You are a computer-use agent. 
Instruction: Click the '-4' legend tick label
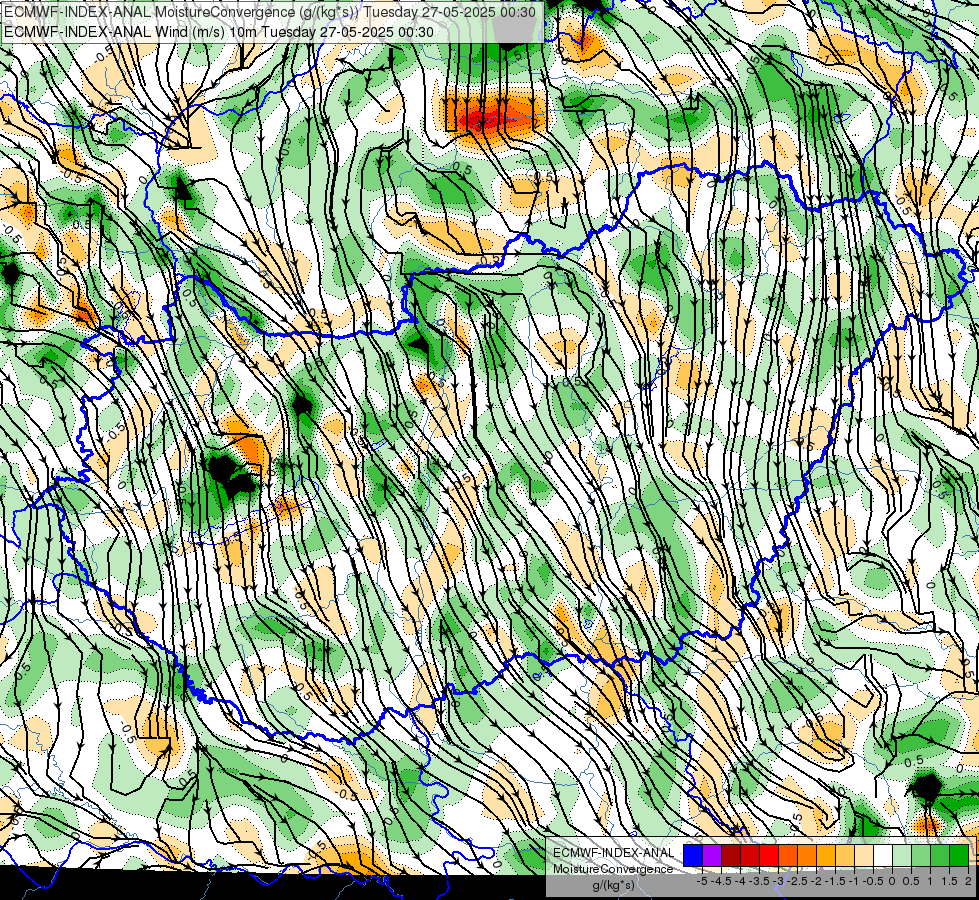tap(740, 881)
